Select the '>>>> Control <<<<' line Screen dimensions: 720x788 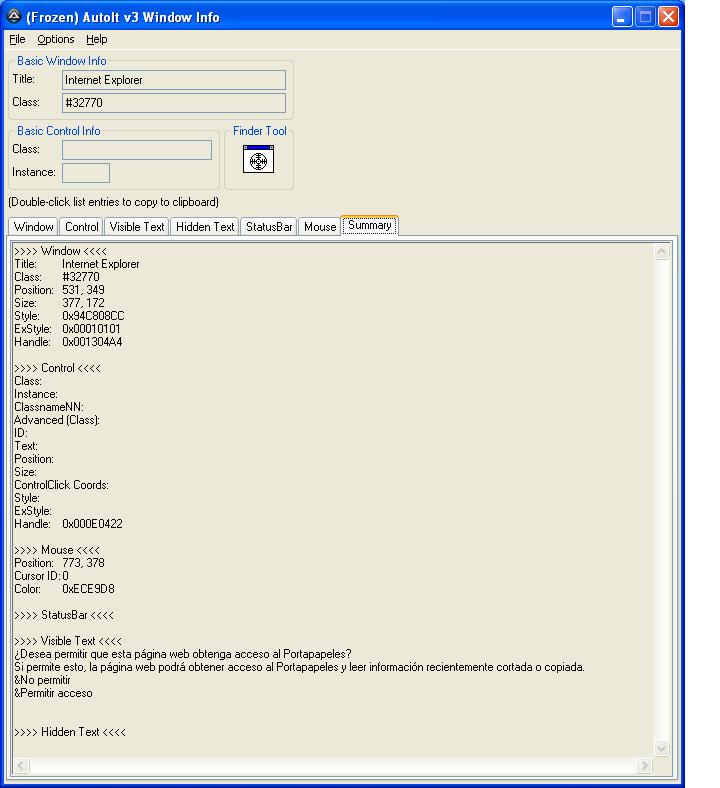coord(57,368)
